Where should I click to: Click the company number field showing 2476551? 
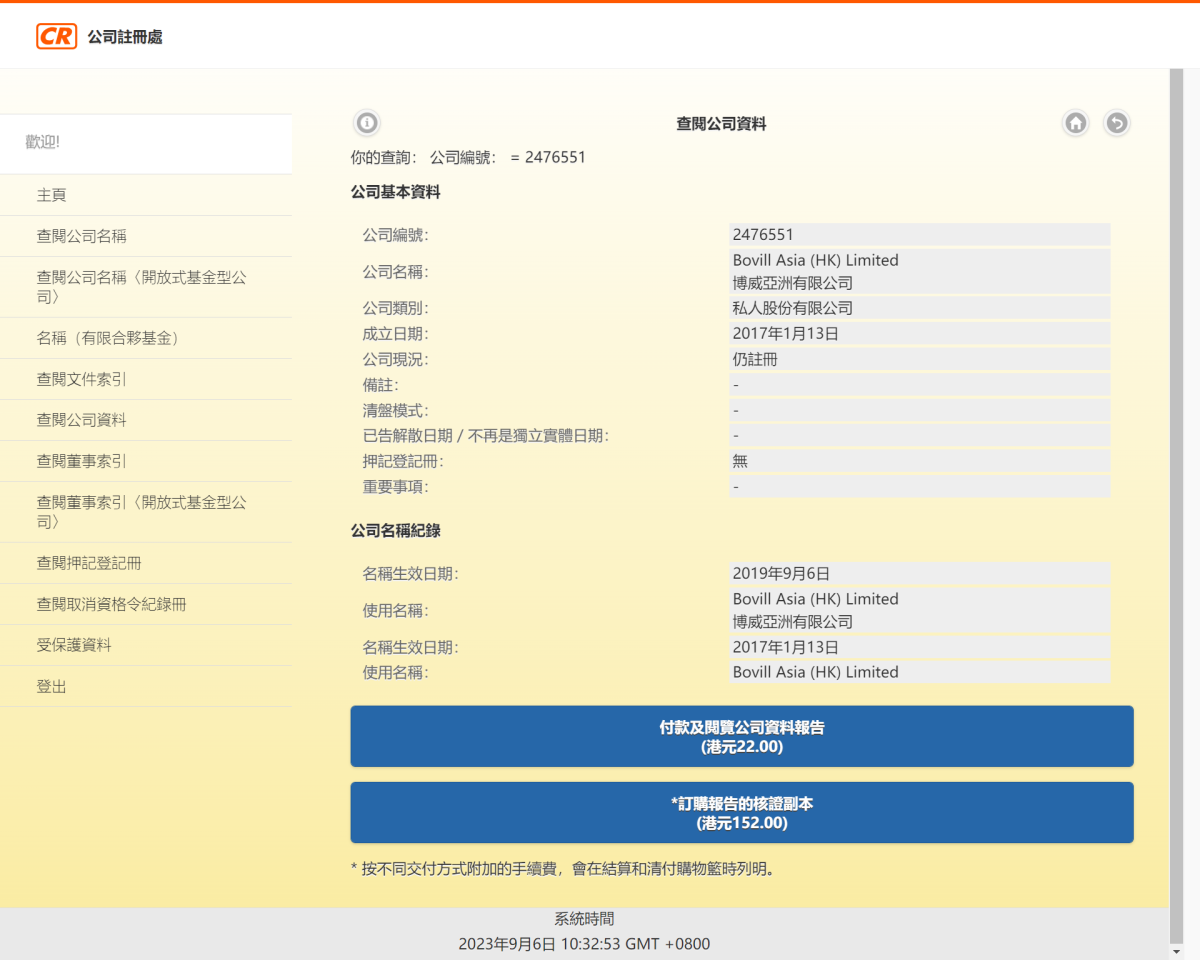tap(920, 233)
